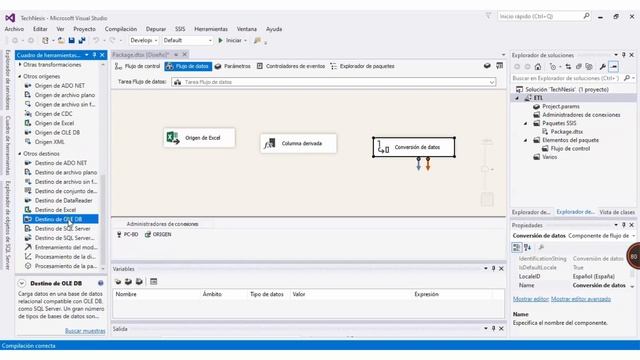Click the Home icon in Solution Explorer
This screenshot has width=640, height=360.
[538, 67]
